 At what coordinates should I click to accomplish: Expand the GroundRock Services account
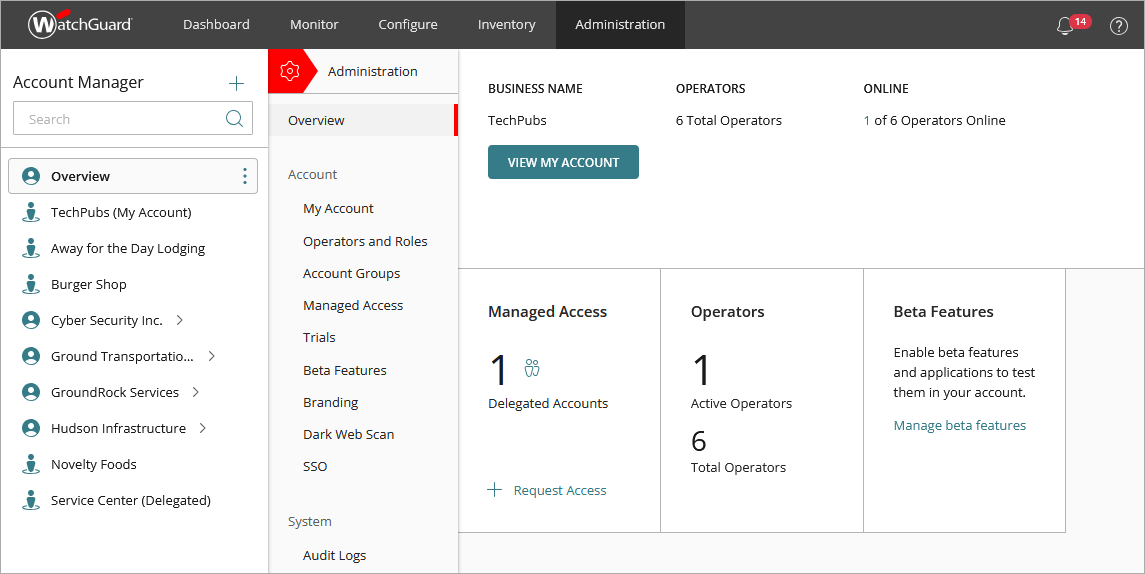pos(196,392)
